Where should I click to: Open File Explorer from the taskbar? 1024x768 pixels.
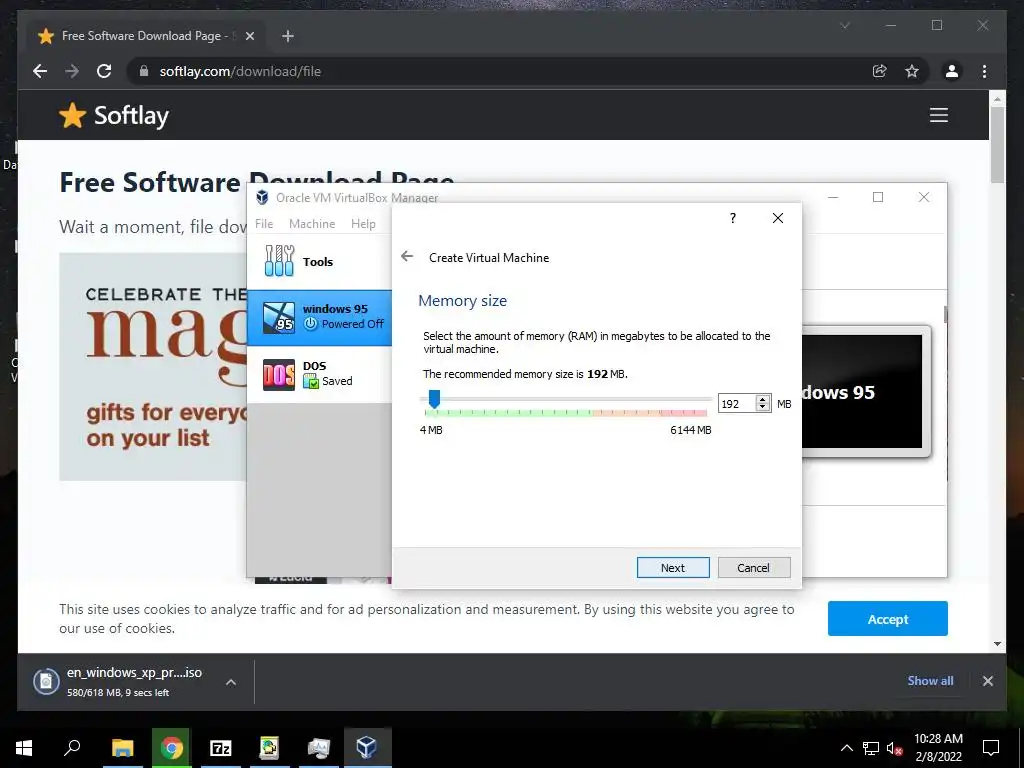pos(122,747)
